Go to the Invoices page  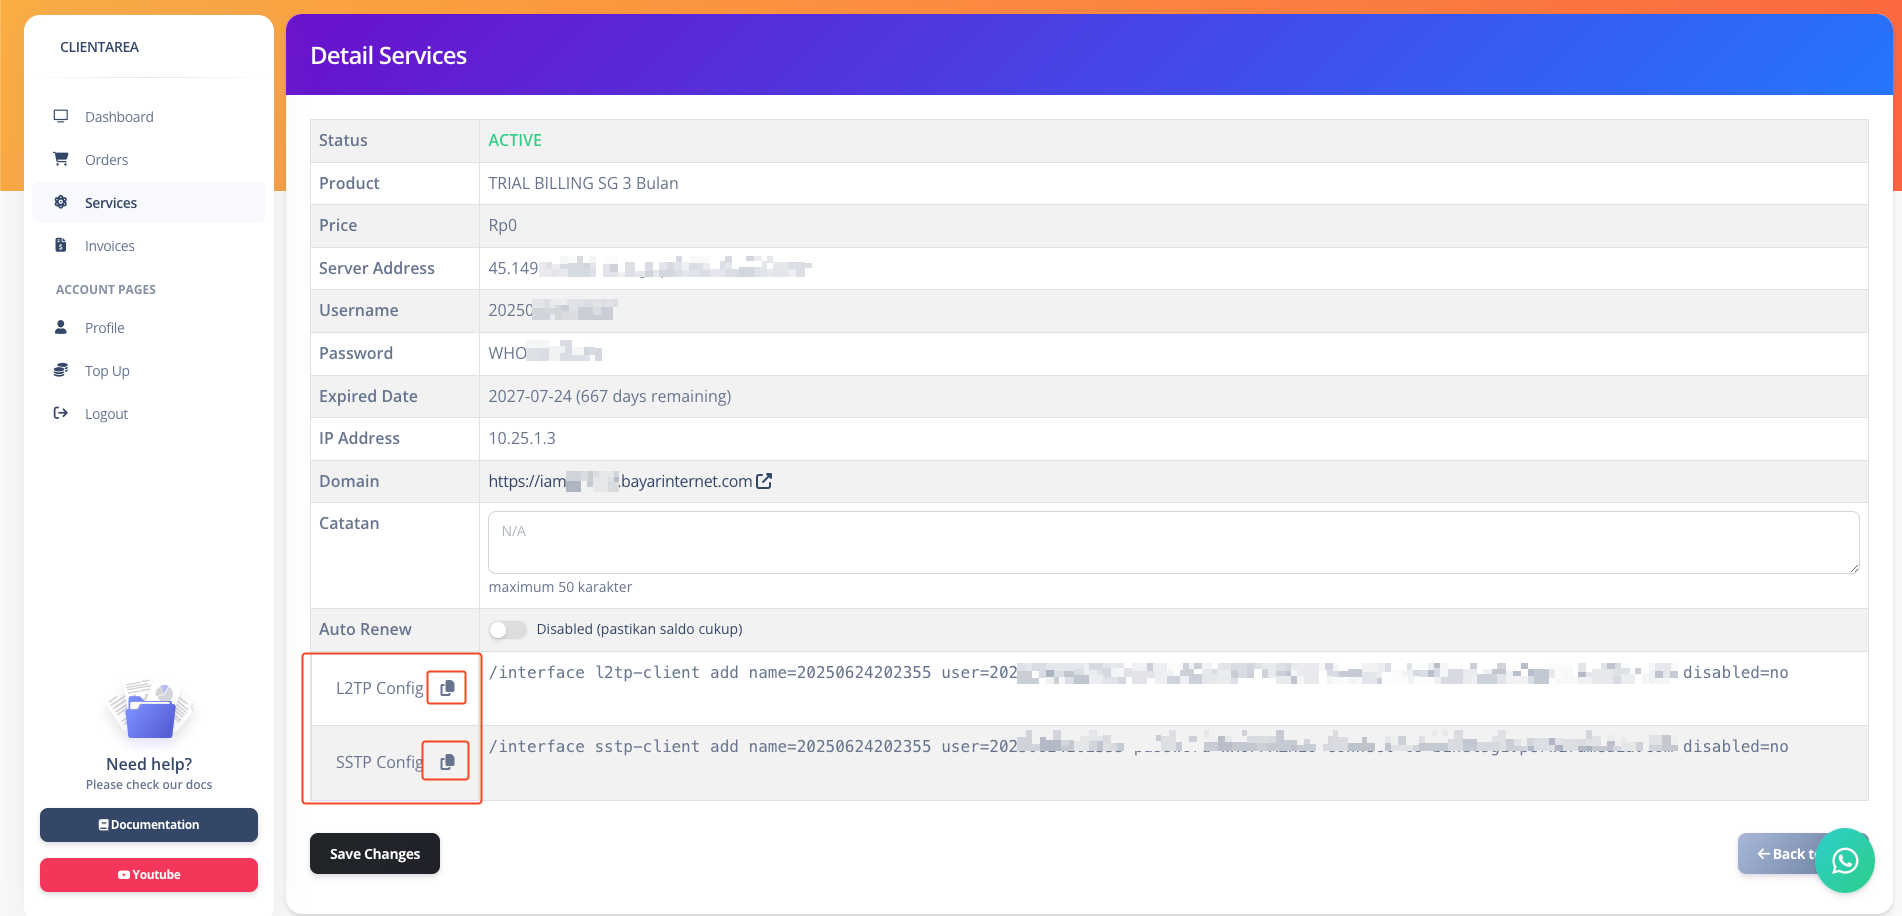(x=110, y=246)
